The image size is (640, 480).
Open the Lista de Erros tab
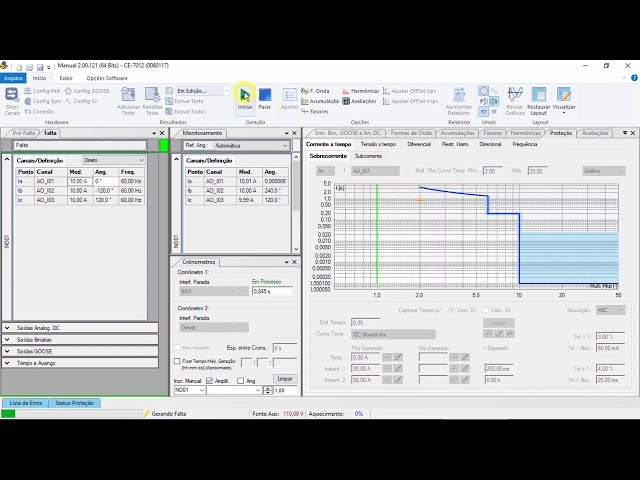click(x=25, y=403)
